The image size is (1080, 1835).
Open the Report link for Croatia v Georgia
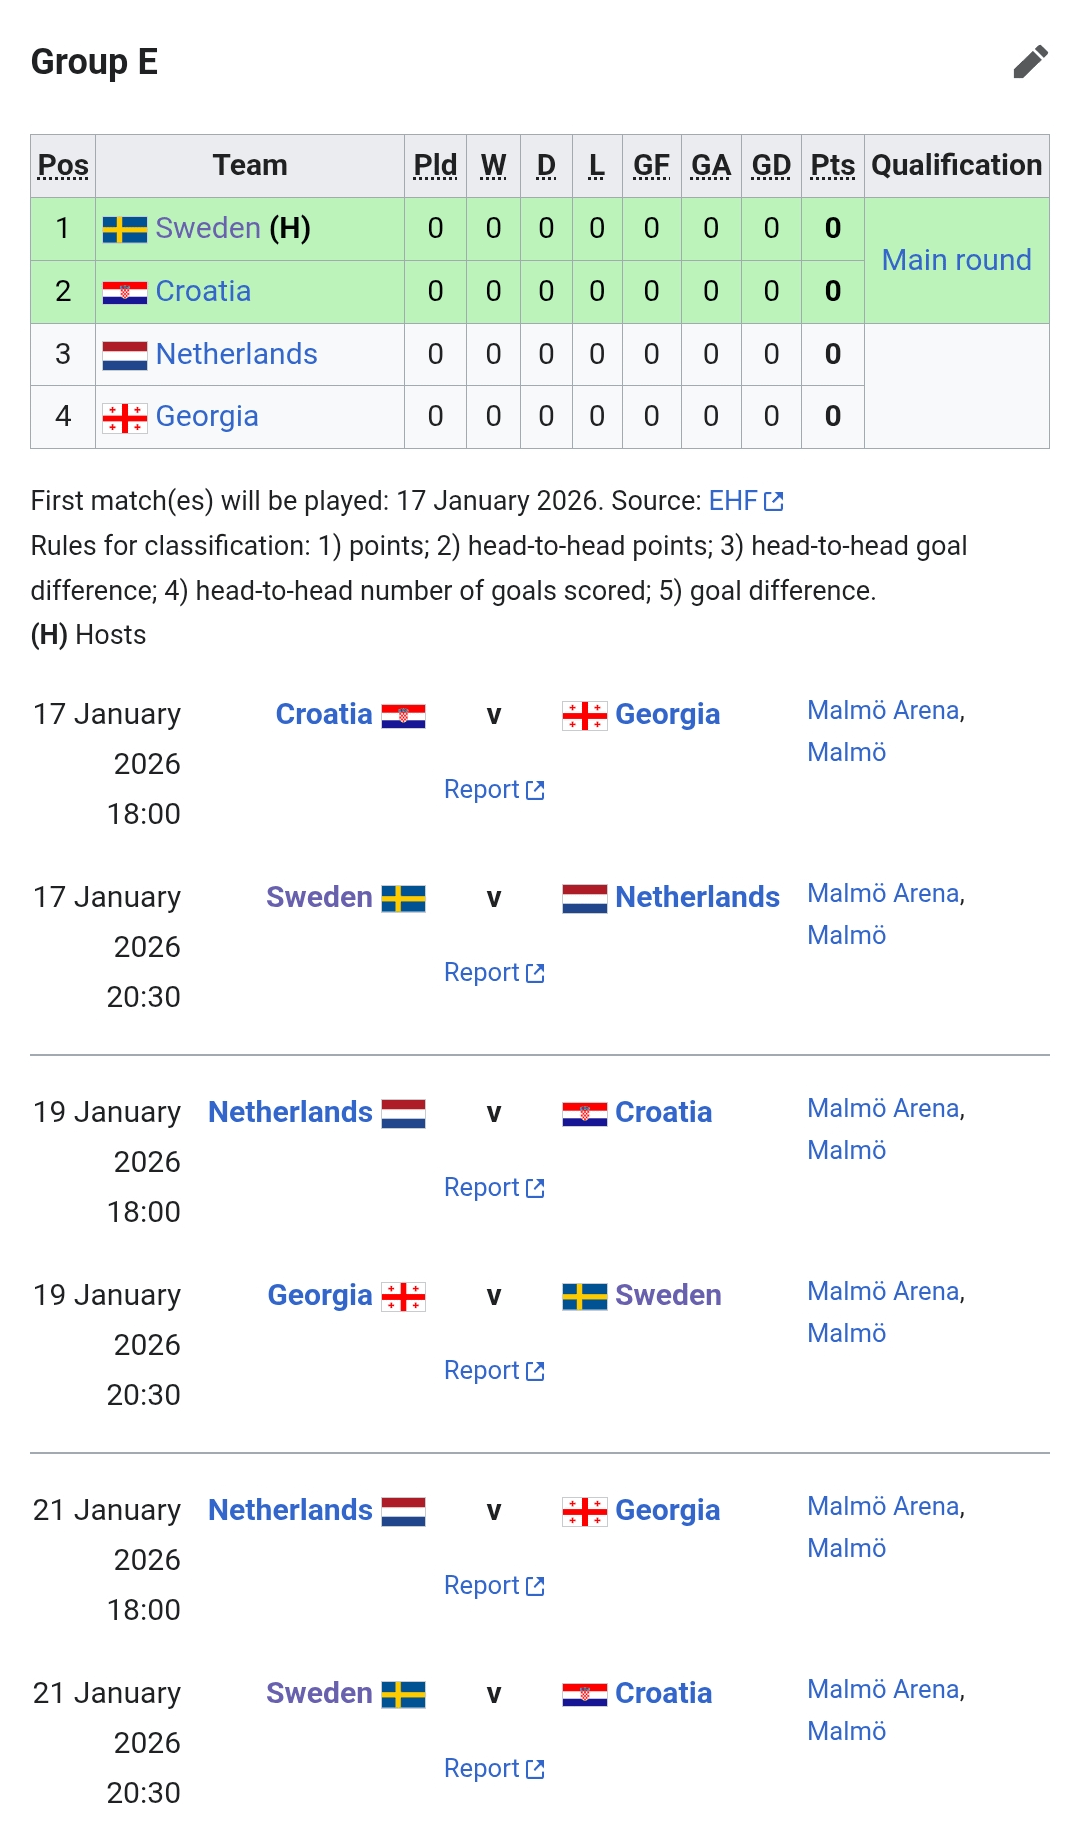click(482, 790)
